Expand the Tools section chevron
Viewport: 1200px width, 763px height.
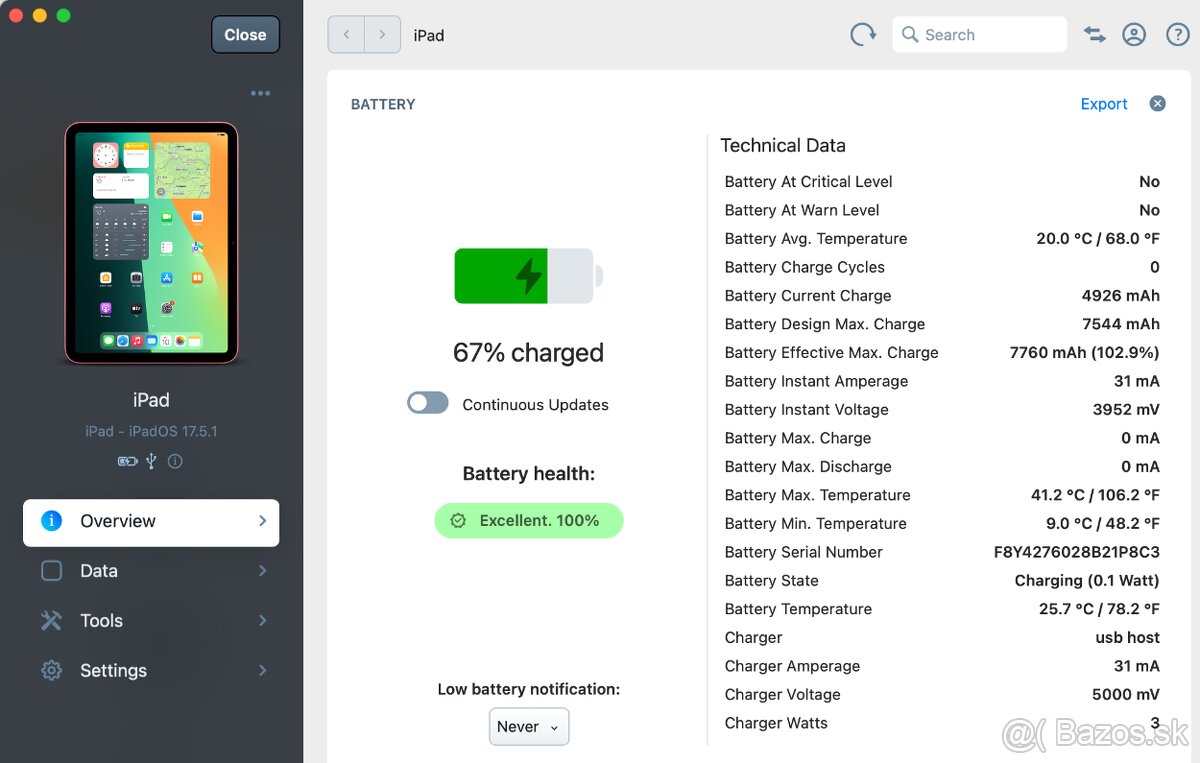pyautogui.click(x=262, y=621)
